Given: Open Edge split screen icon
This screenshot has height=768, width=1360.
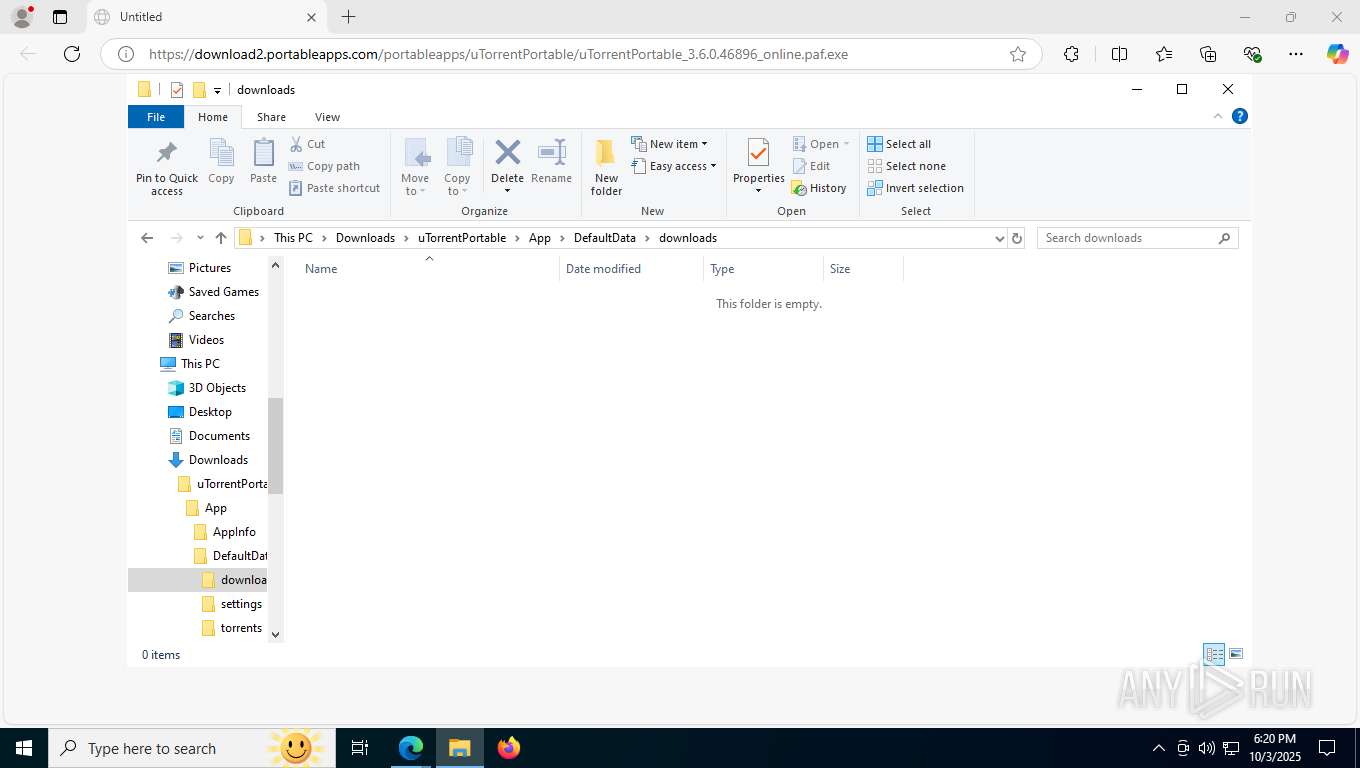Looking at the screenshot, I should click(1120, 54).
